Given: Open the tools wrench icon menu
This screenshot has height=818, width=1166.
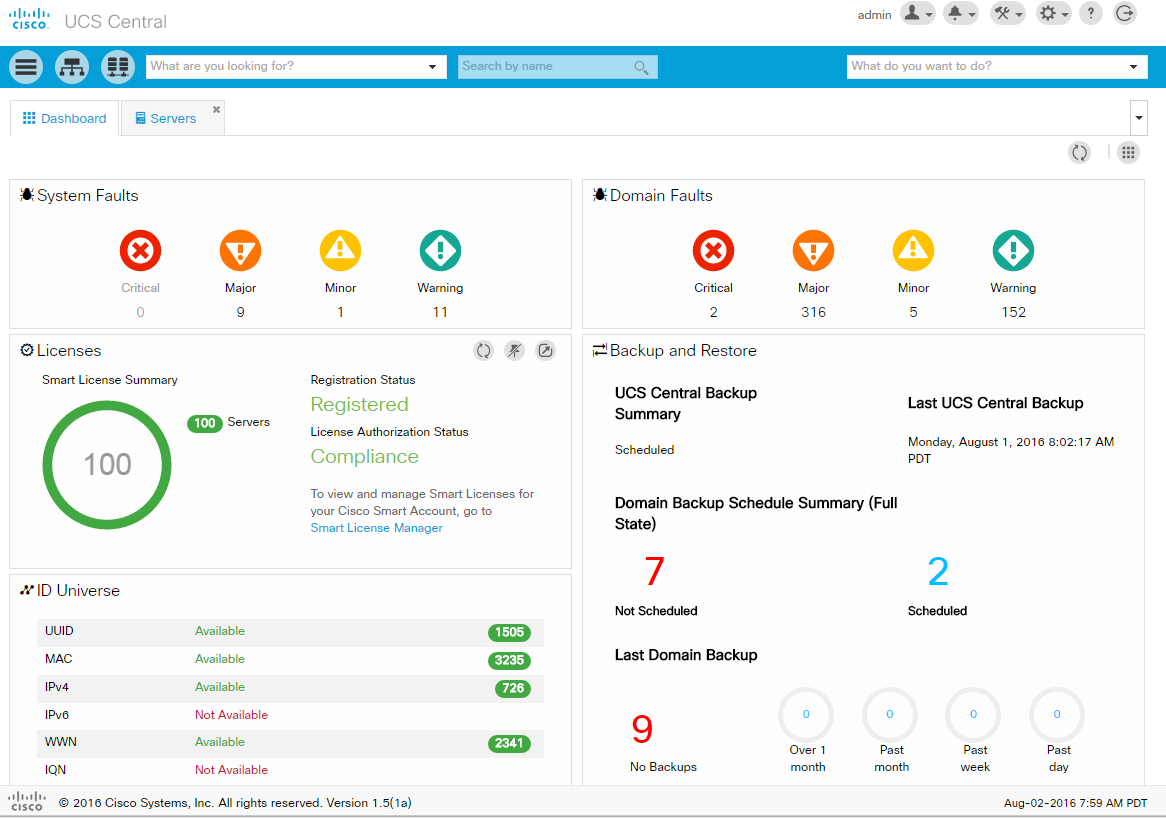Looking at the screenshot, I should [x=1008, y=13].
